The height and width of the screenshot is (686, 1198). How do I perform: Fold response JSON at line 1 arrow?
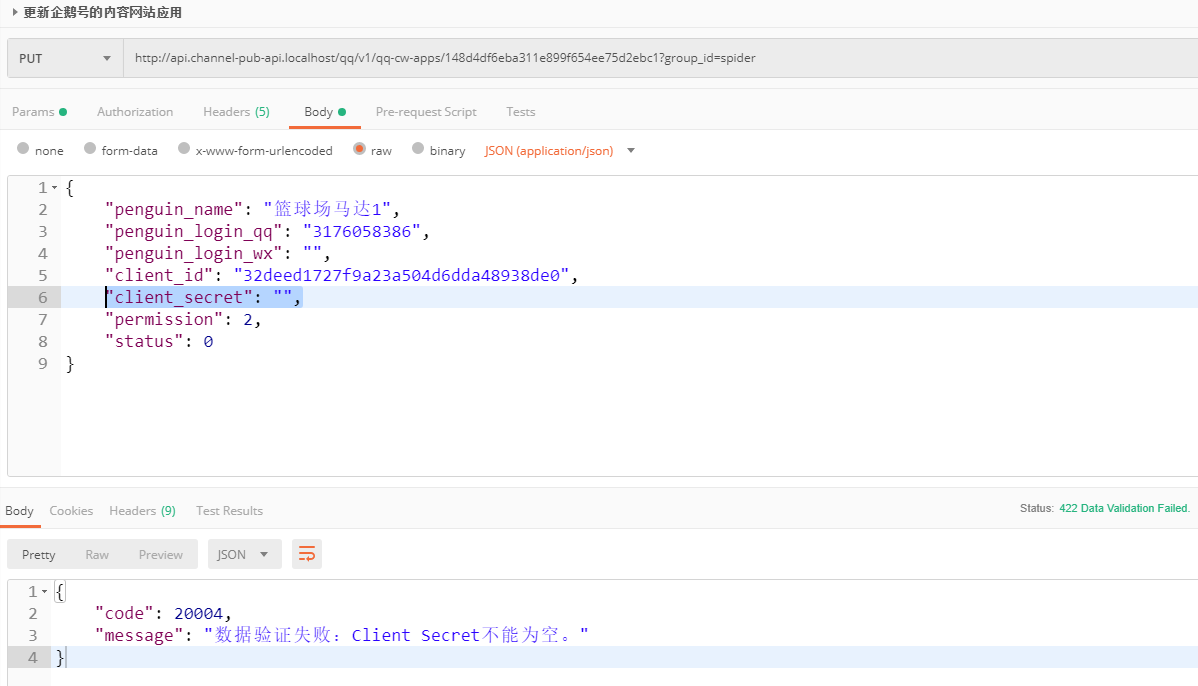click(x=44, y=592)
